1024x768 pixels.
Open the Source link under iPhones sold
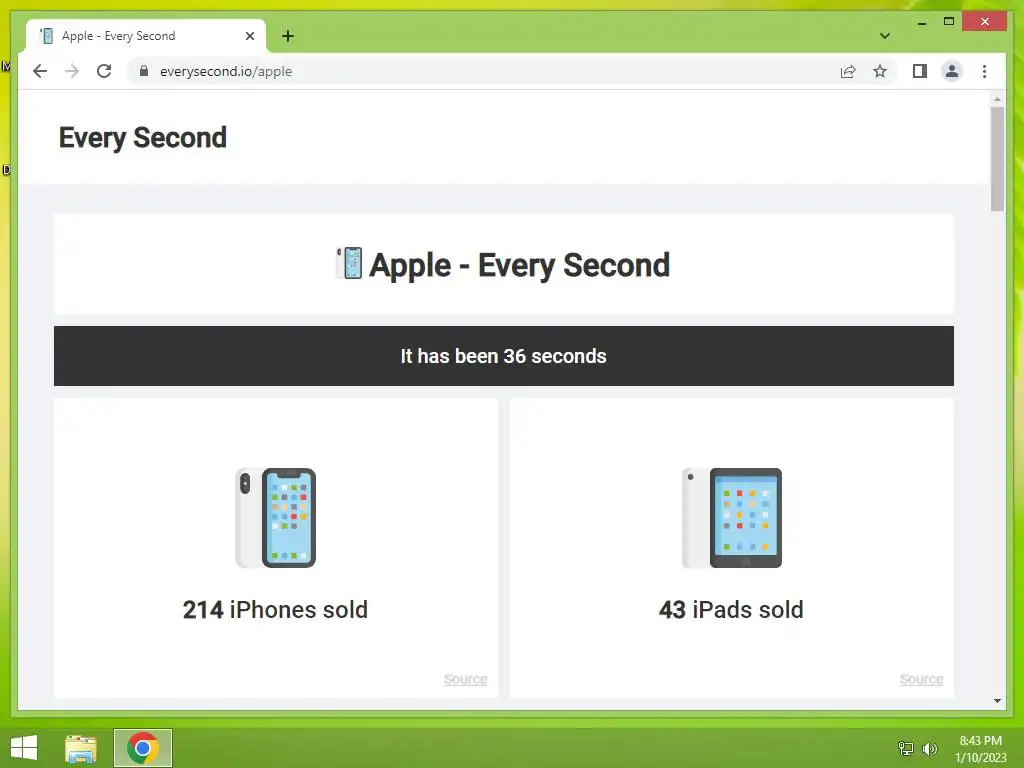pos(466,679)
